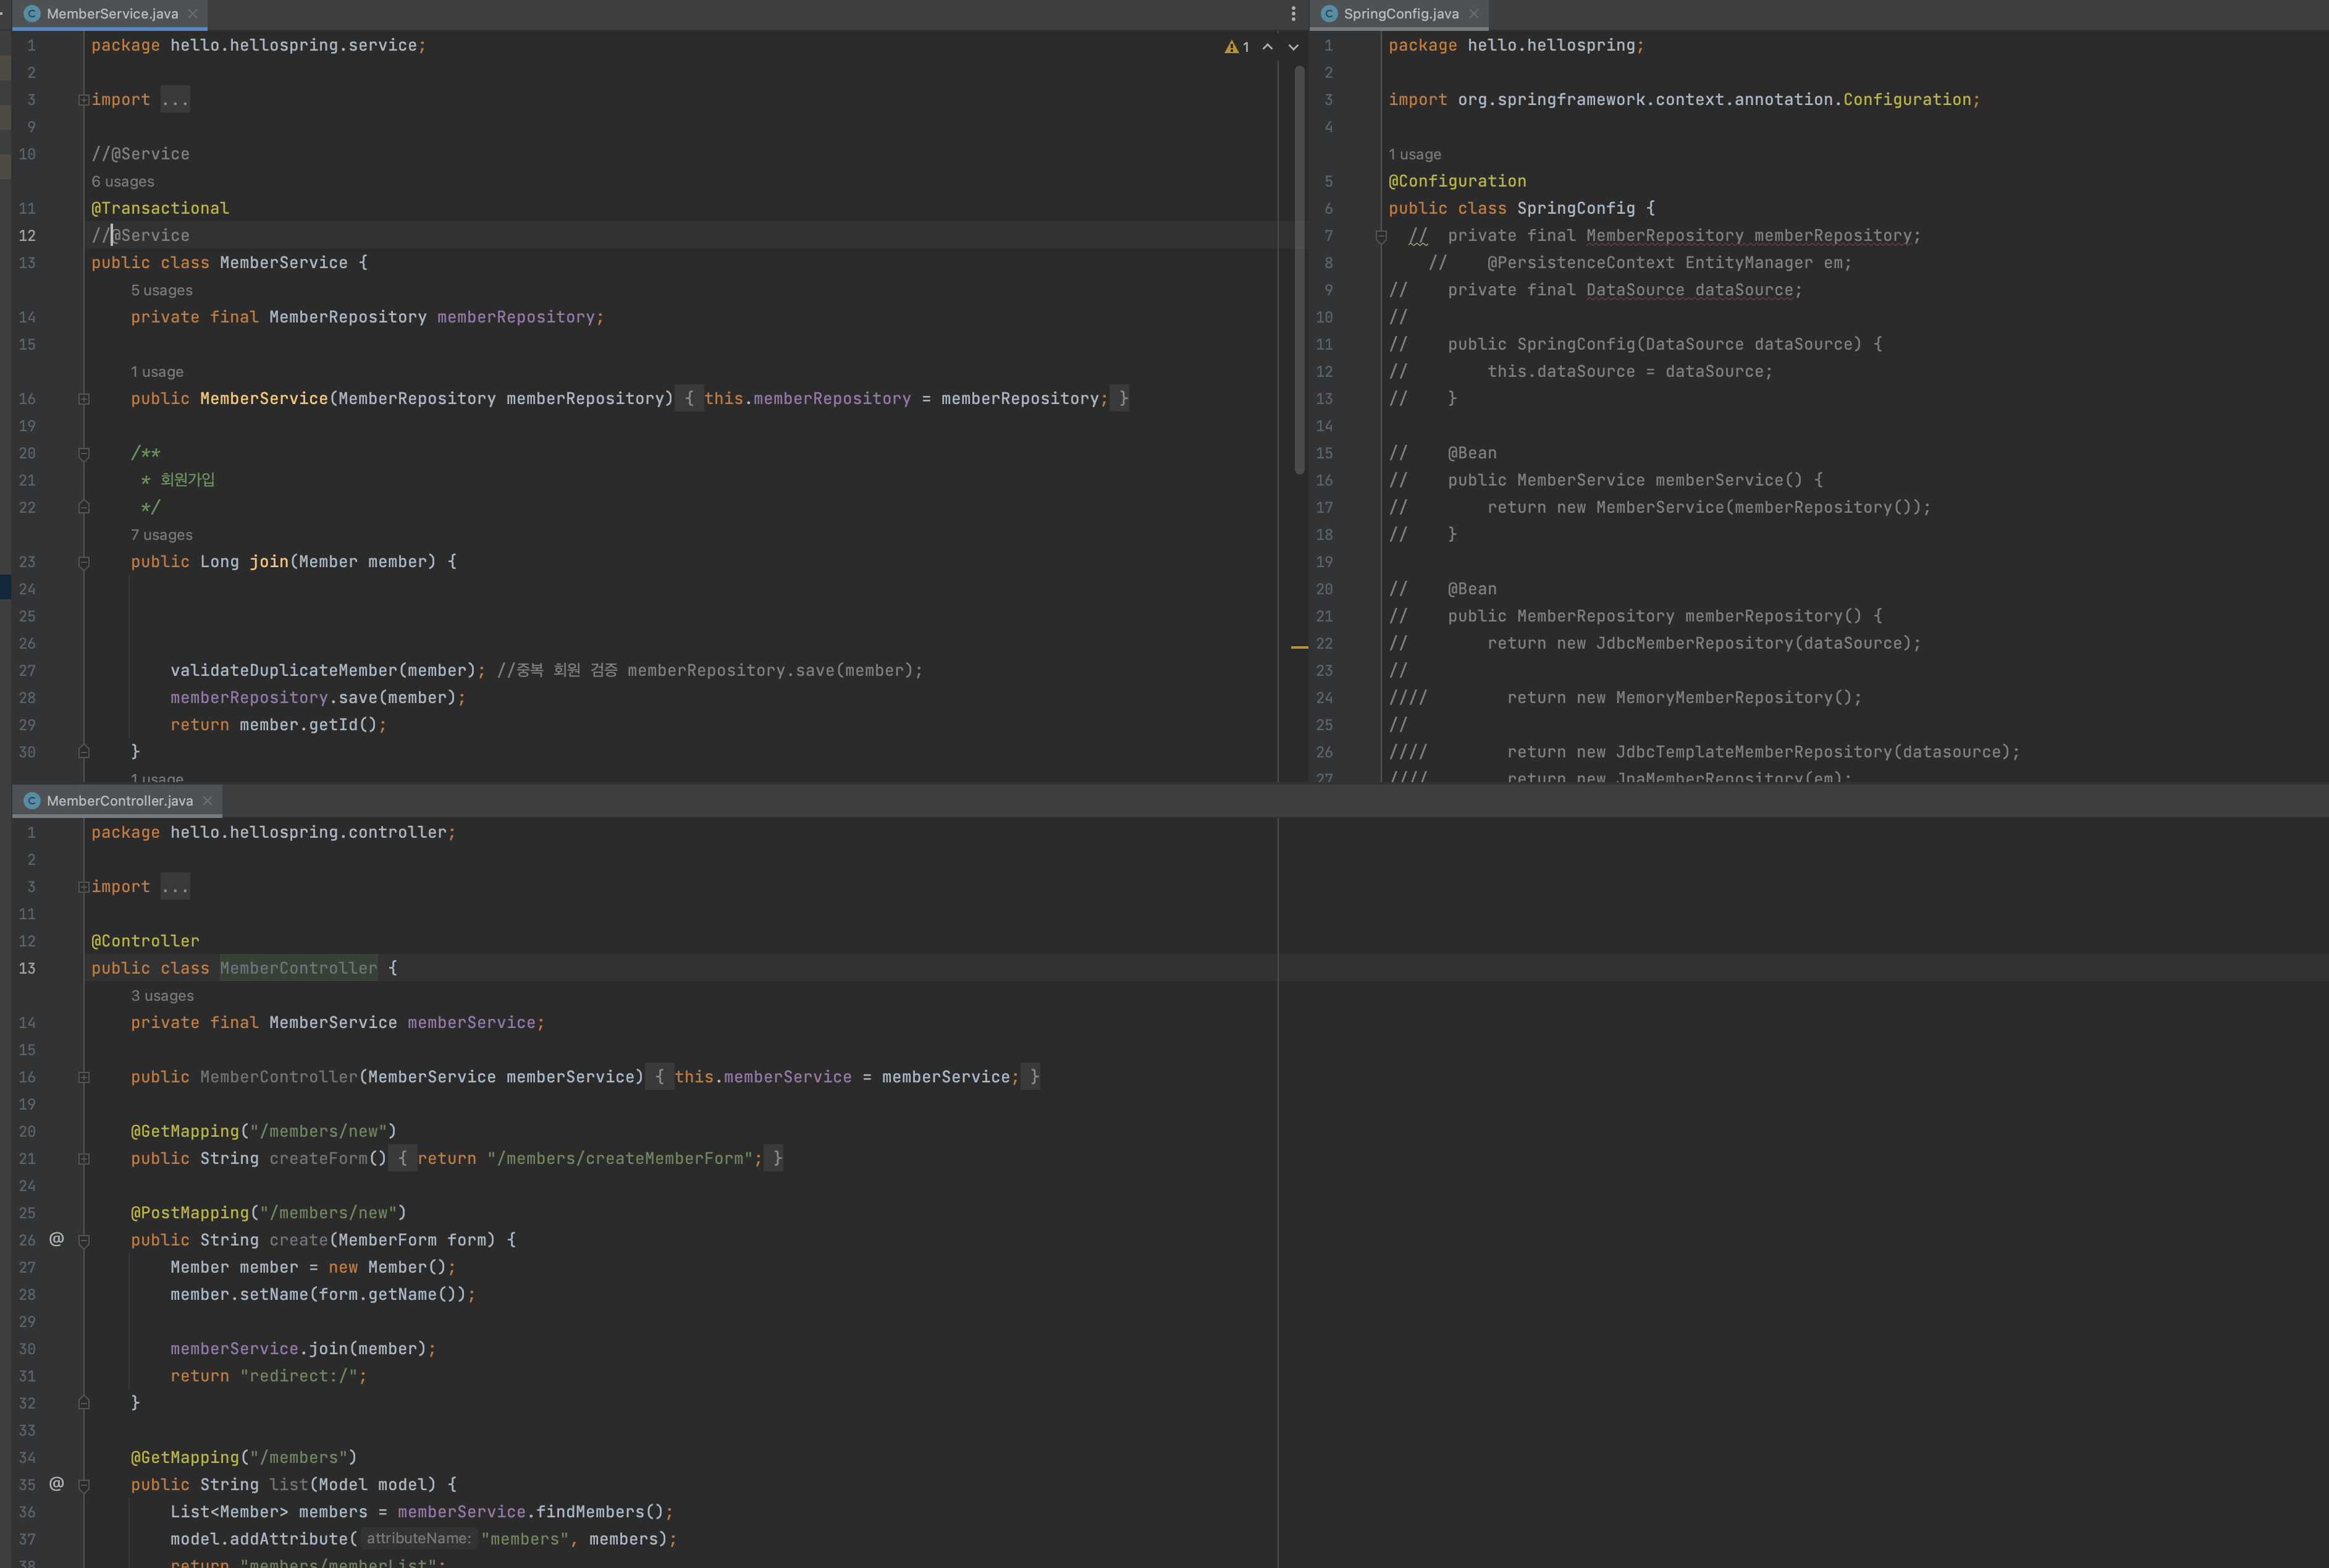Click the request mapping gutter icon for create
The height and width of the screenshot is (1568, 2329).
[x=57, y=1239]
